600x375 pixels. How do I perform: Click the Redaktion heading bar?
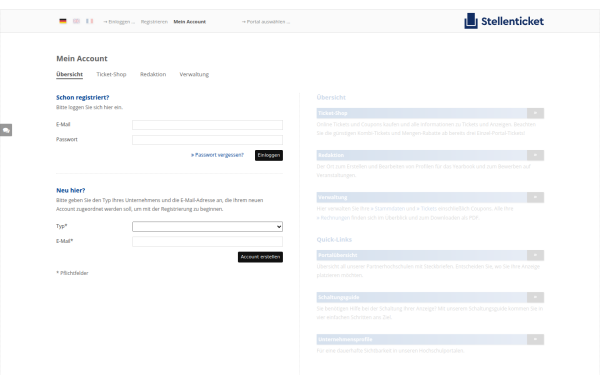[422, 155]
